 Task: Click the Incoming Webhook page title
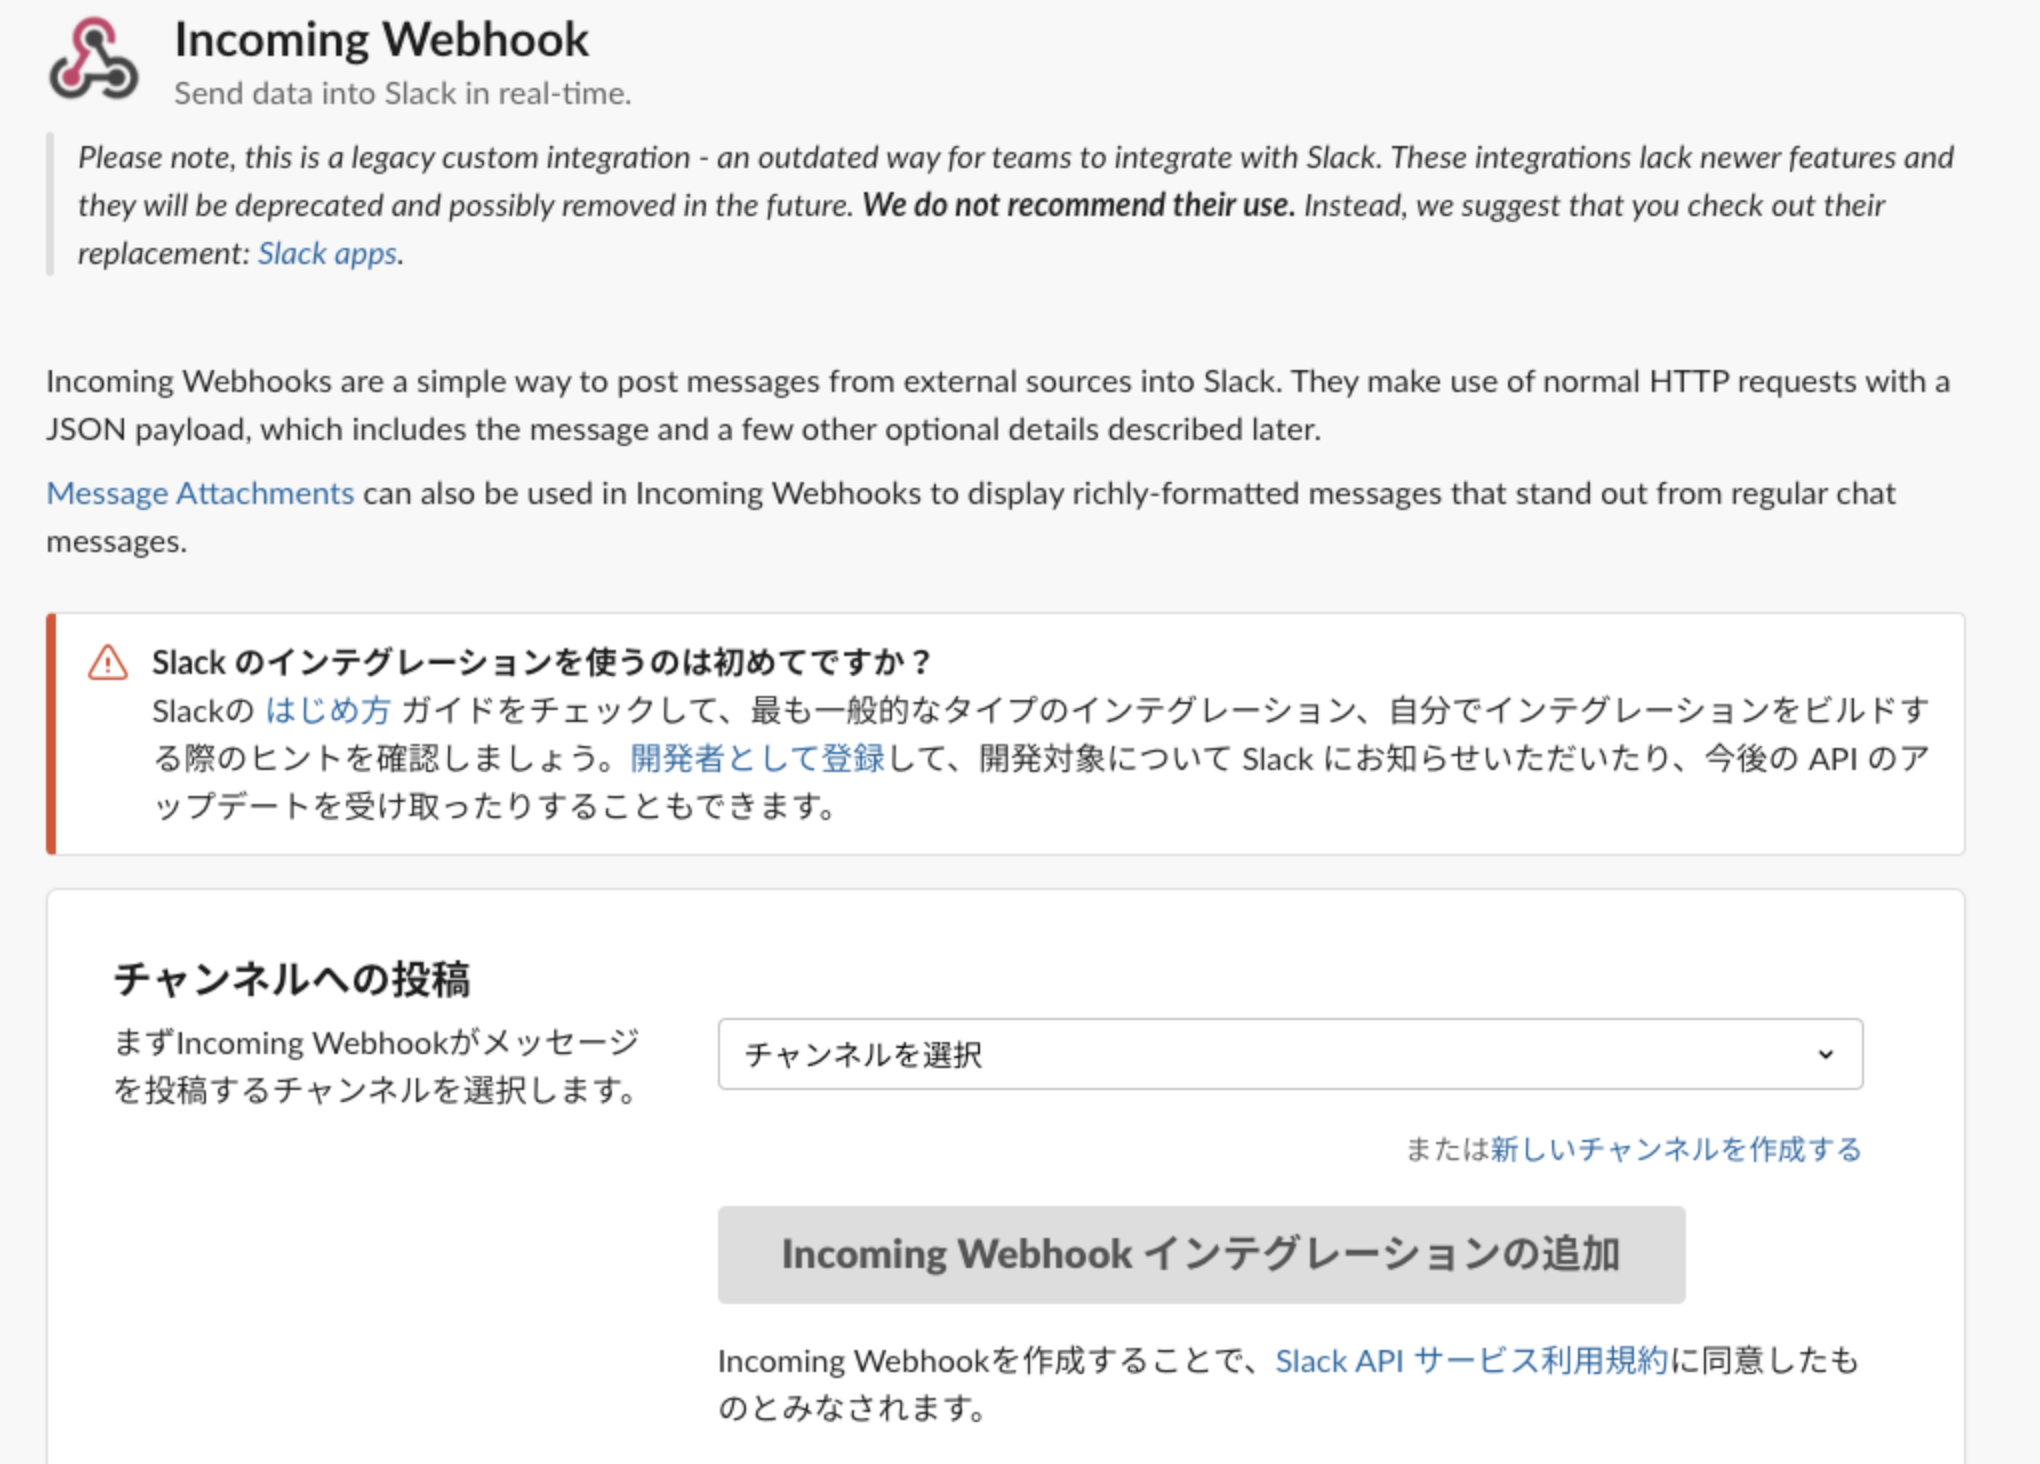pos(380,38)
